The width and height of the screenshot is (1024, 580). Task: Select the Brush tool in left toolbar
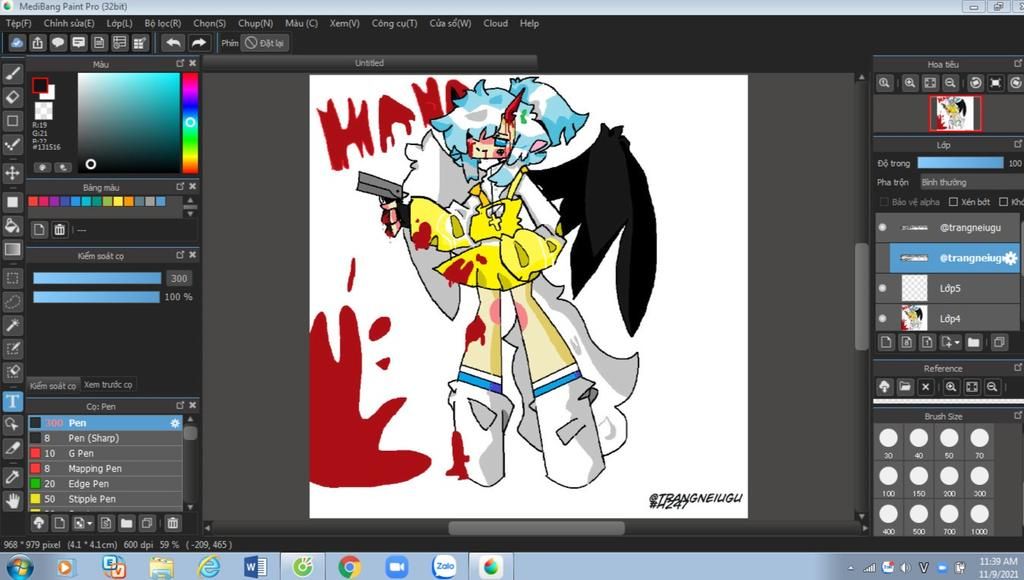(x=12, y=73)
